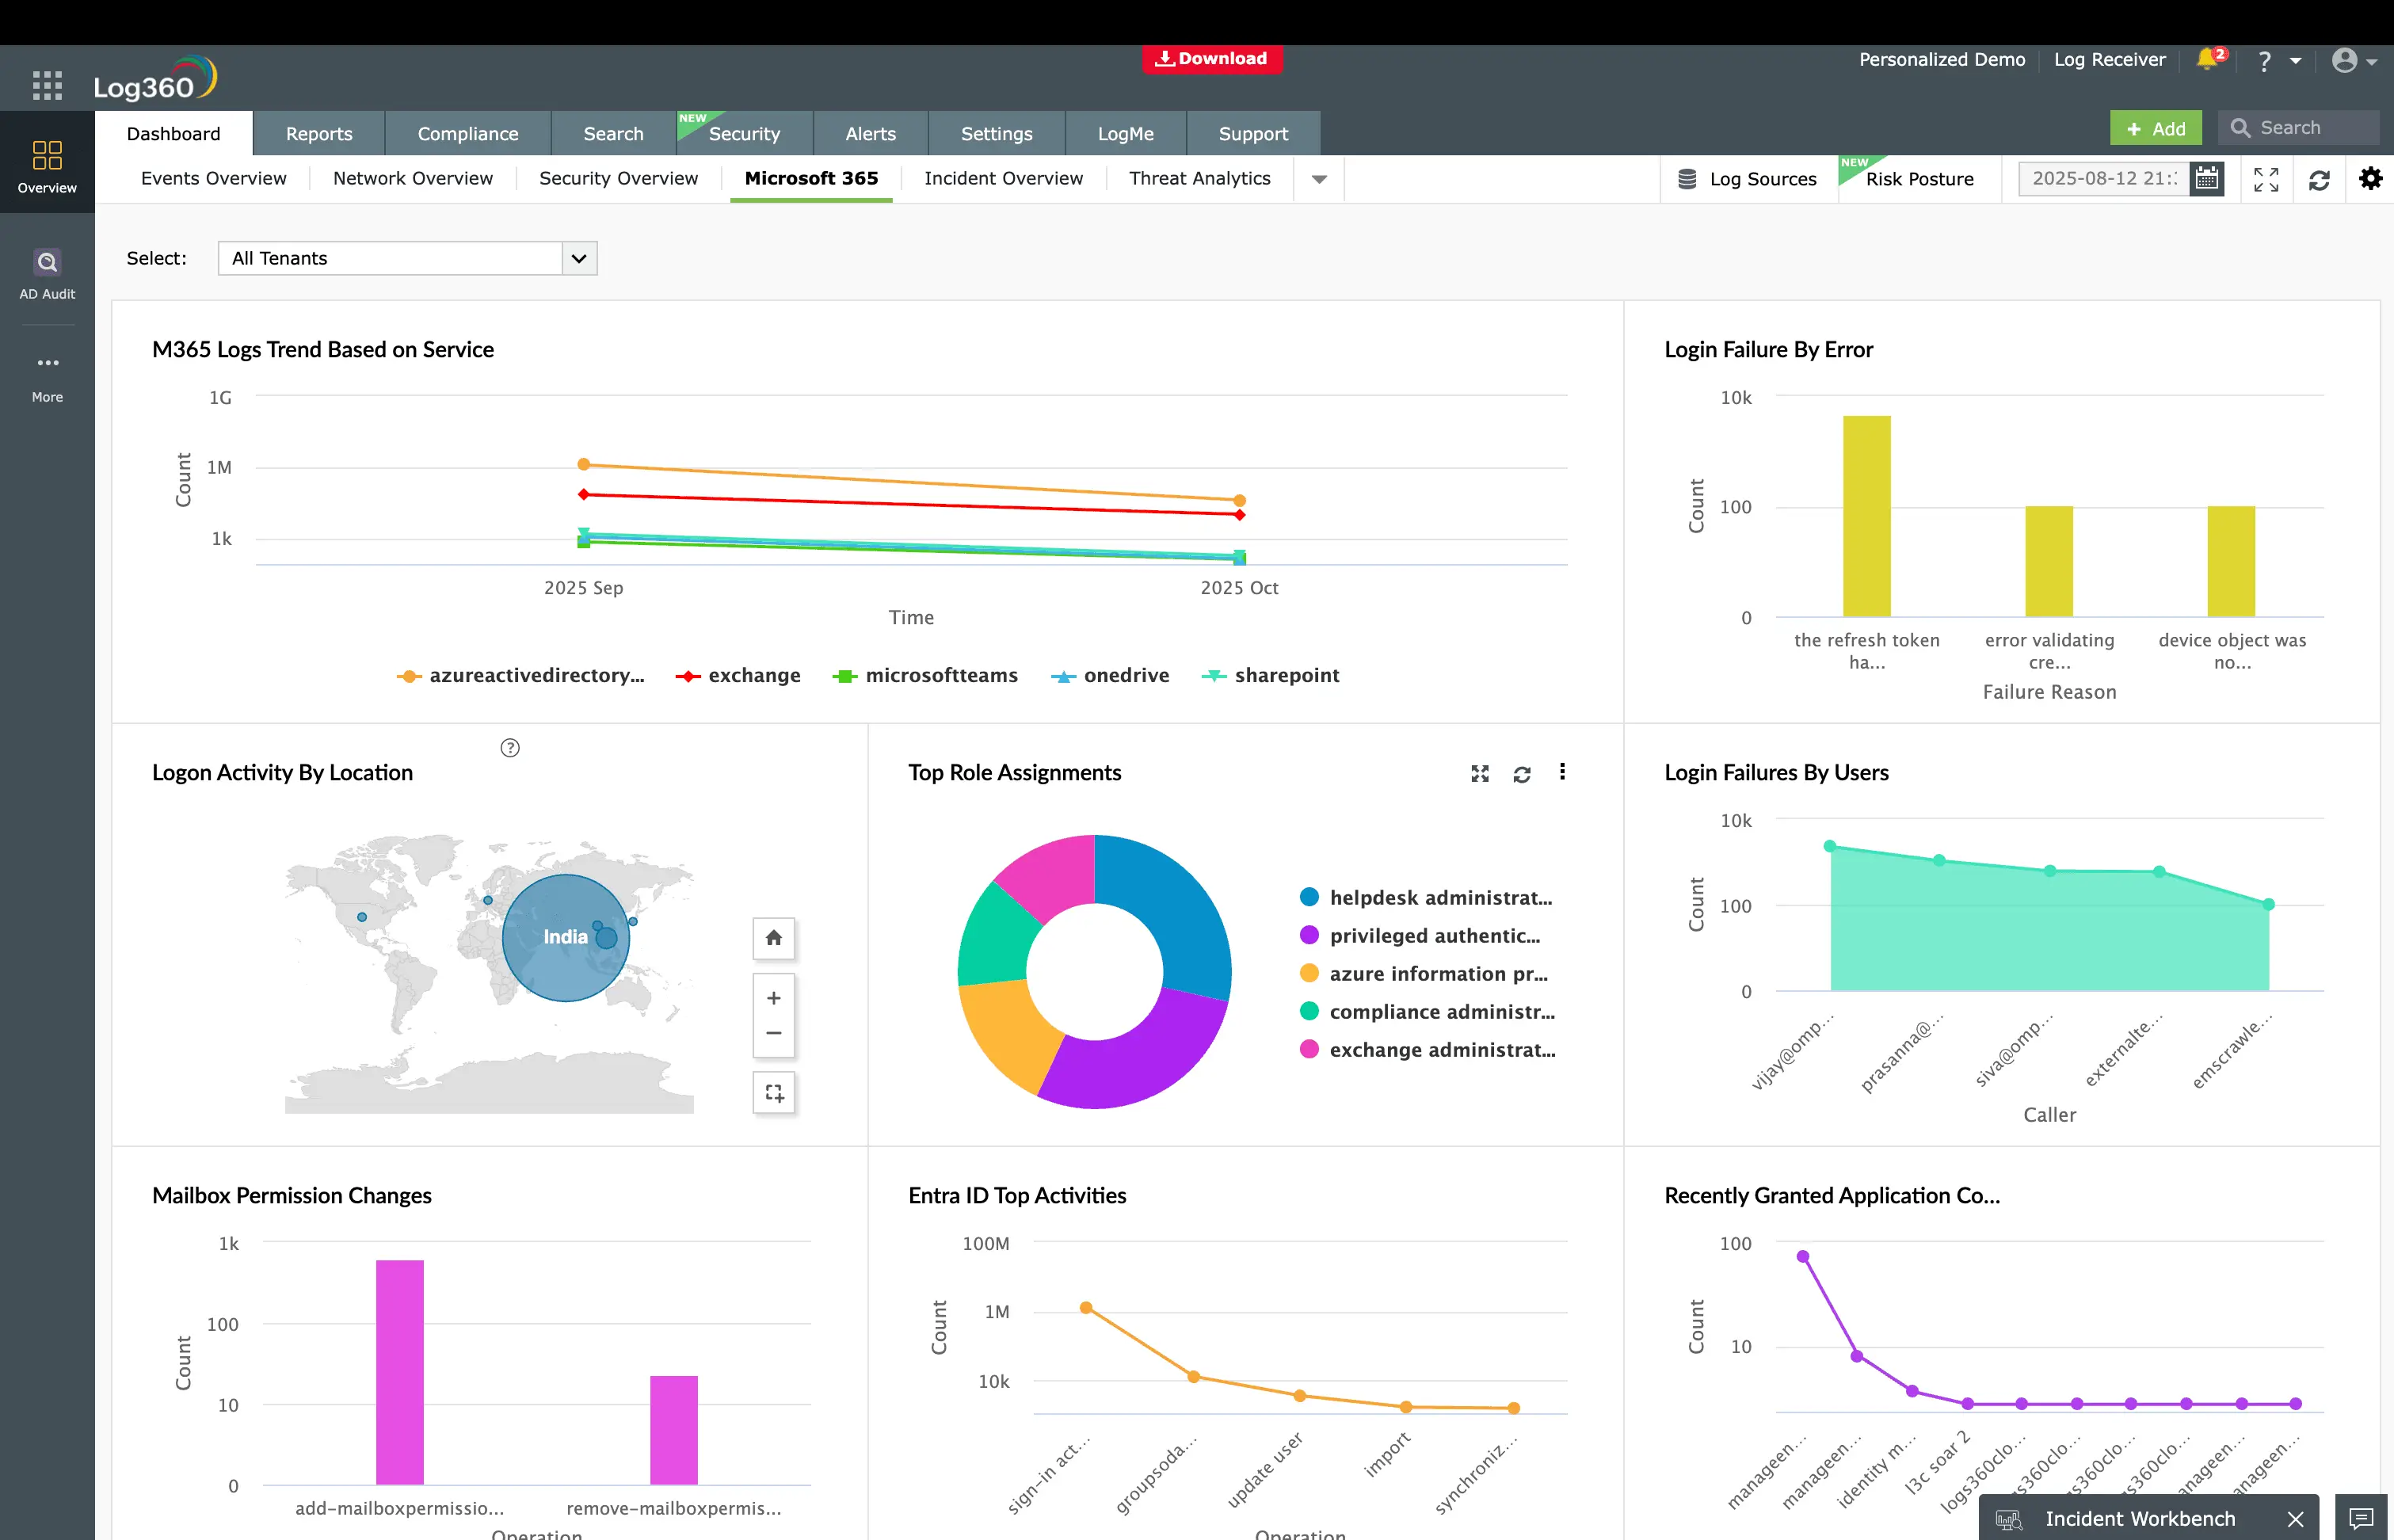Open the kebab menu on Top Role Assignments

(x=1563, y=773)
